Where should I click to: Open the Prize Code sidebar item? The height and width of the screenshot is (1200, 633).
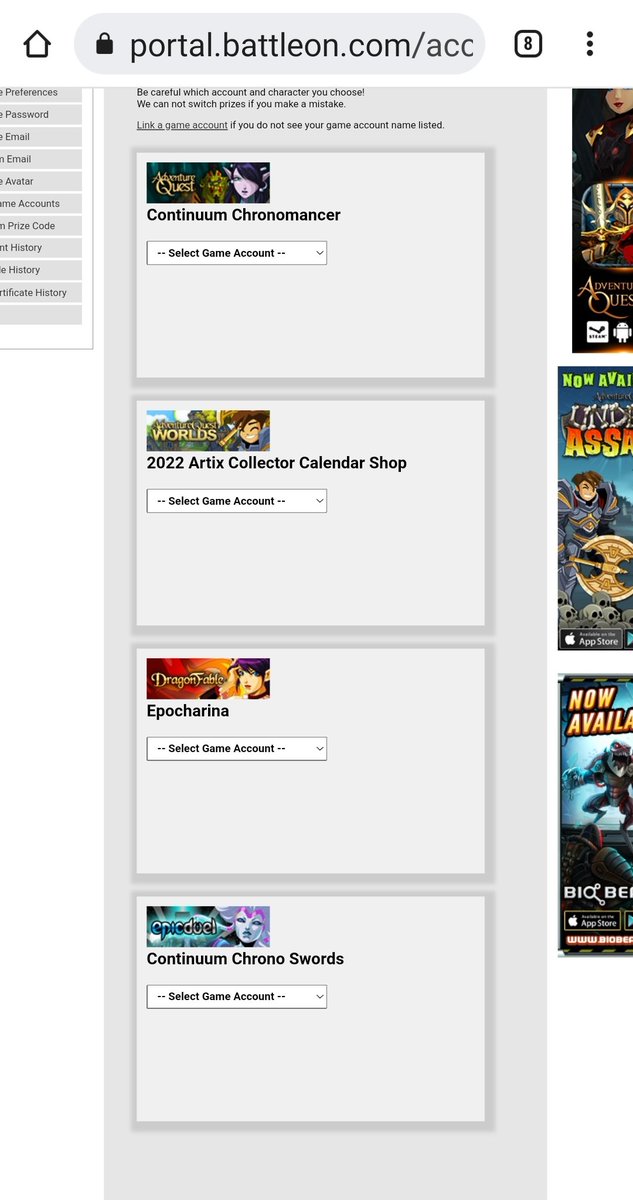(41, 226)
